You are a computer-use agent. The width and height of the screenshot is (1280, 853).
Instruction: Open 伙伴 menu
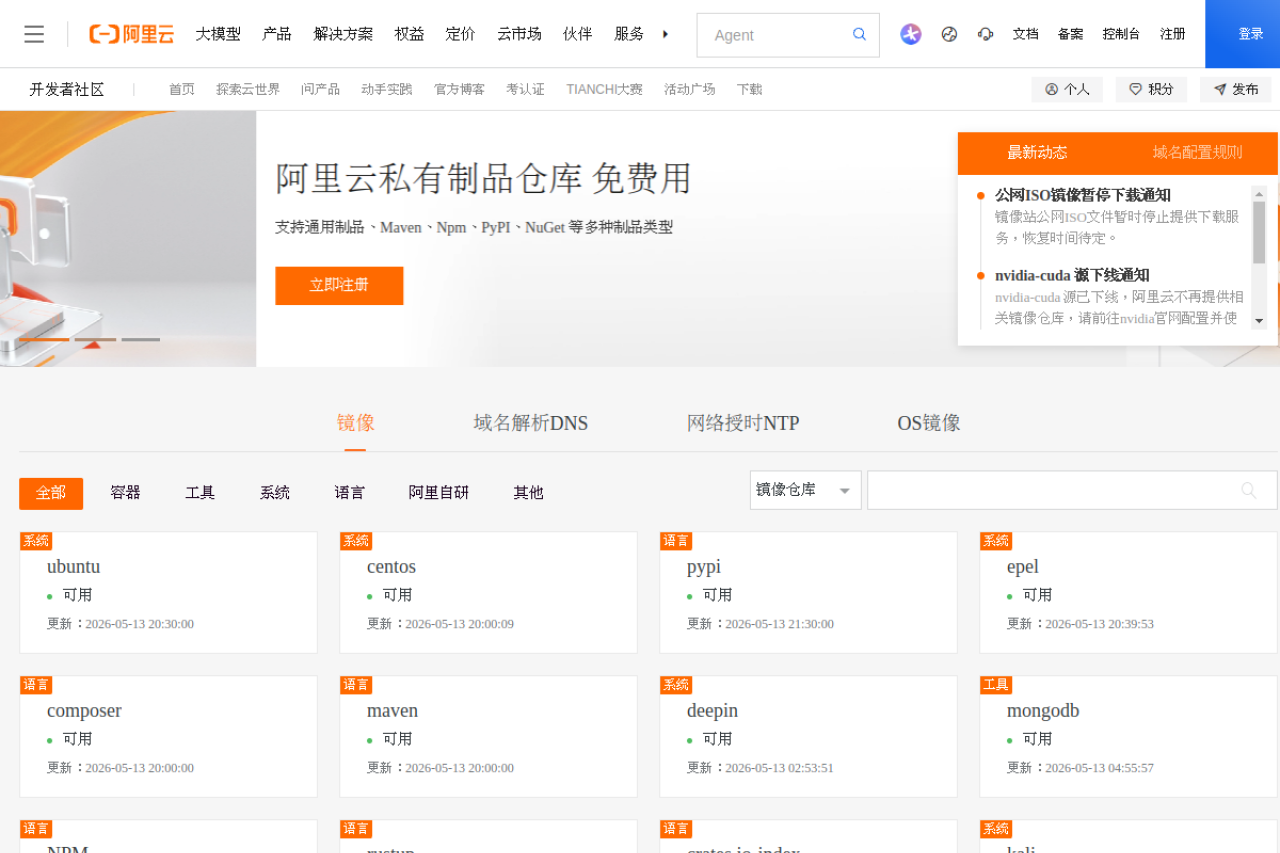[577, 34]
